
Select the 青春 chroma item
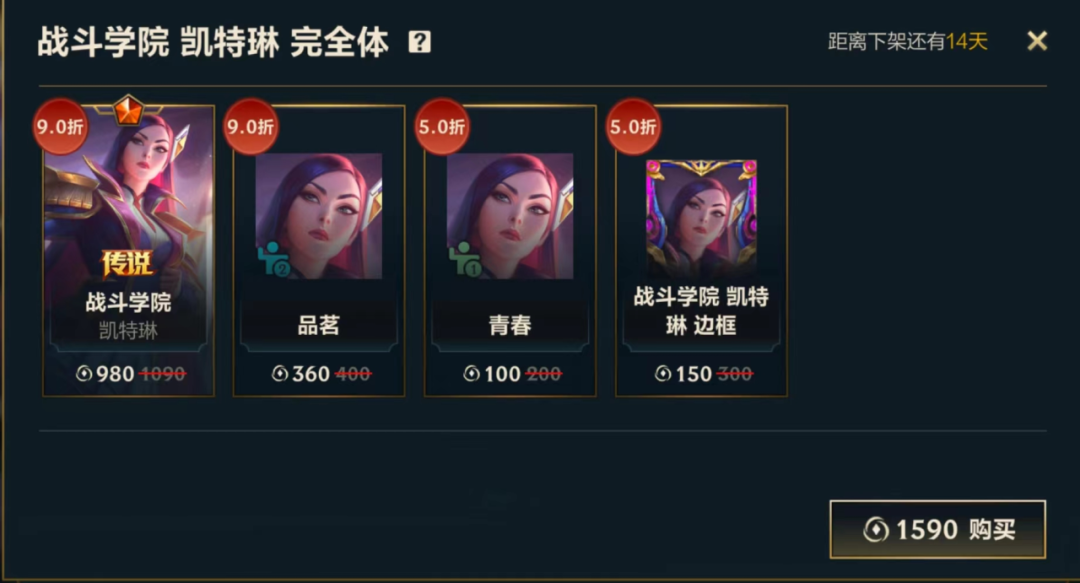(x=510, y=251)
